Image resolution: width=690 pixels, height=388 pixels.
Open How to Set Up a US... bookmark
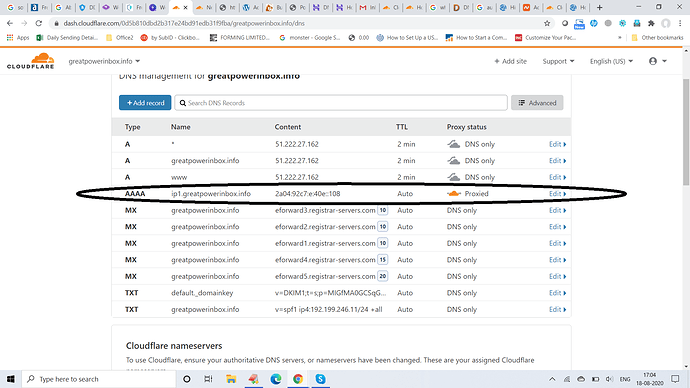(407, 38)
